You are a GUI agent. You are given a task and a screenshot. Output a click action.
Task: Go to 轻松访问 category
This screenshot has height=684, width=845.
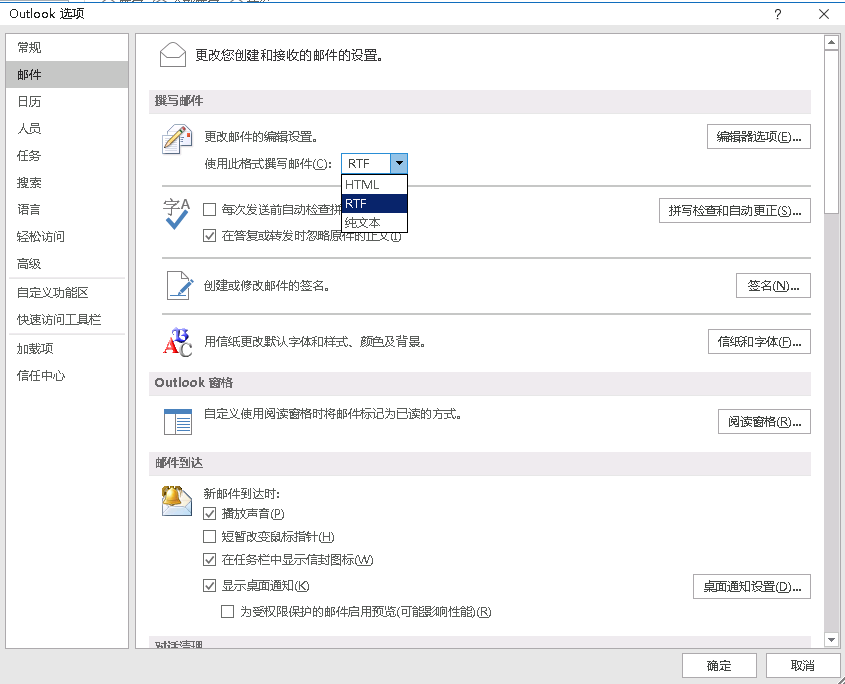point(67,236)
